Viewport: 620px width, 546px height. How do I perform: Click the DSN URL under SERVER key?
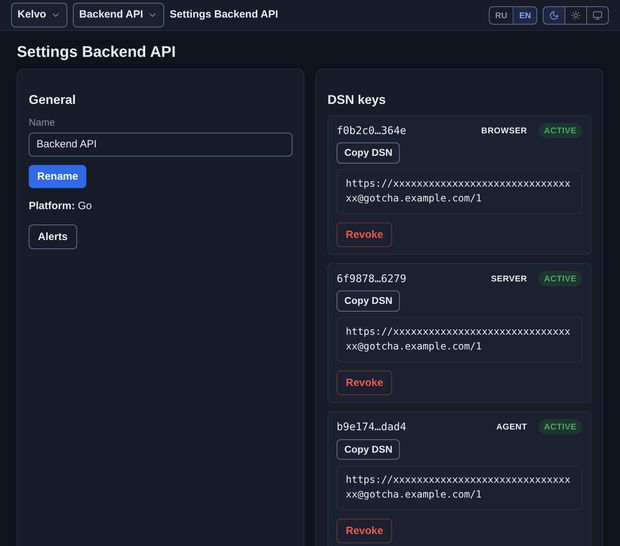(459, 339)
